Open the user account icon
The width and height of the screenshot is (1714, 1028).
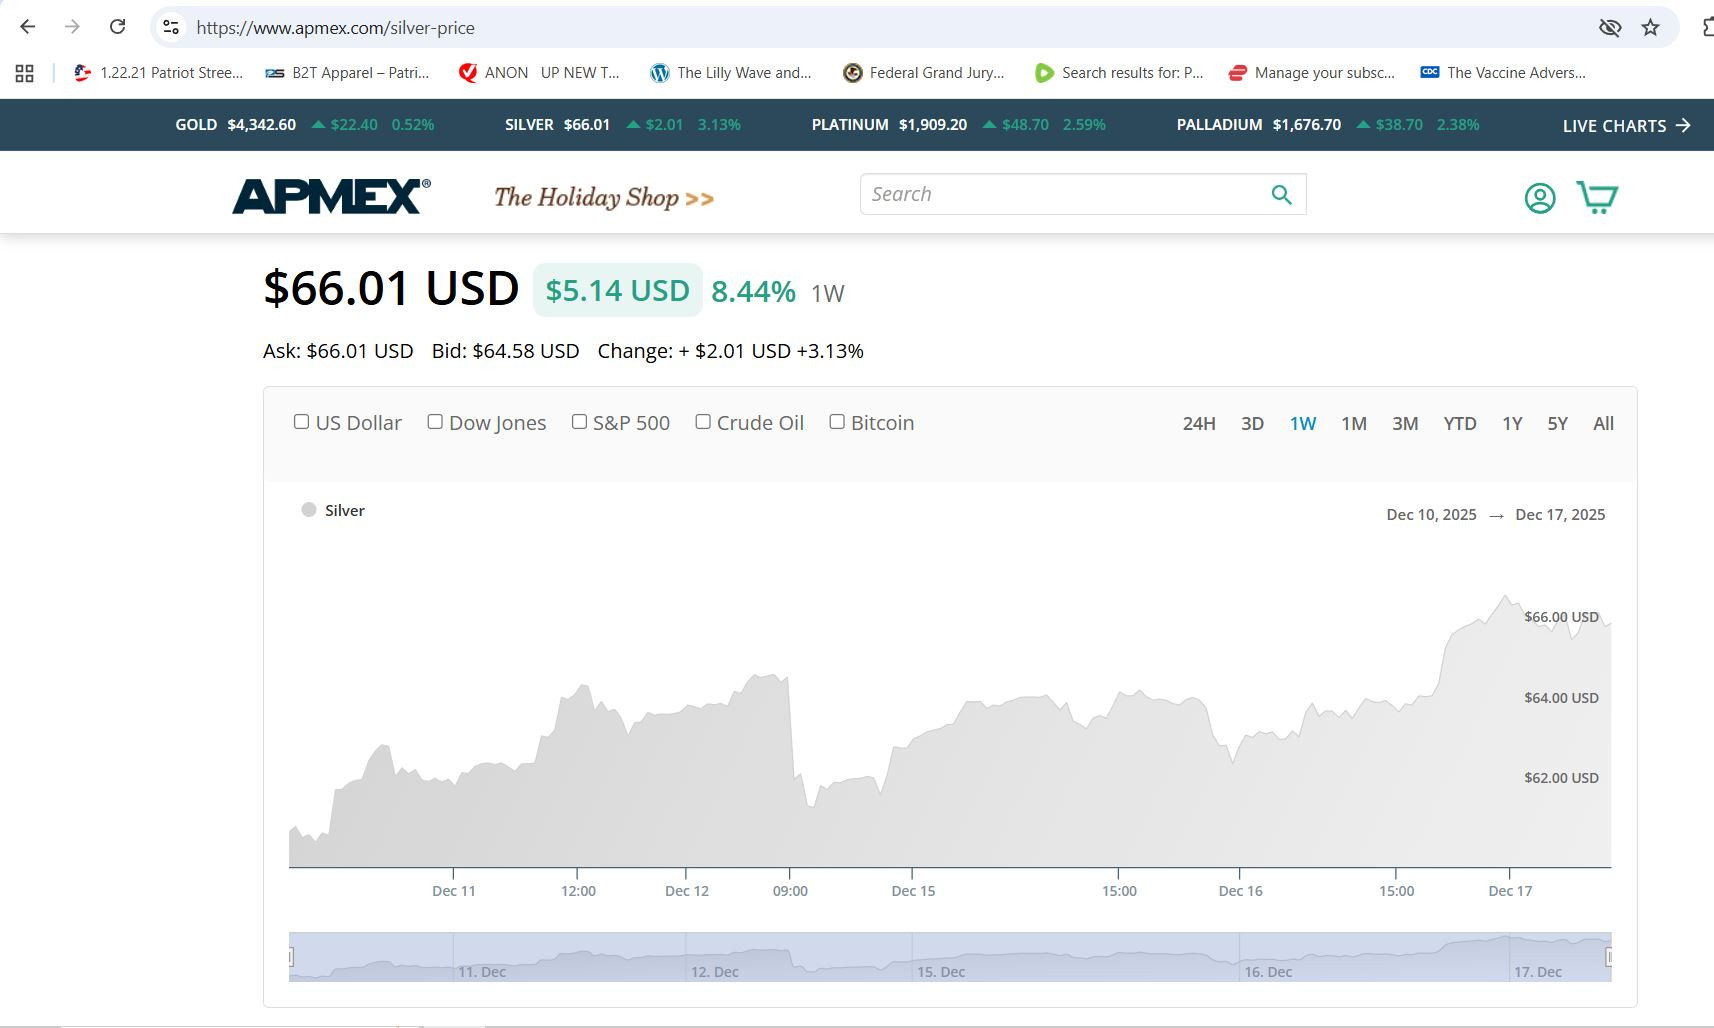coord(1539,198)
